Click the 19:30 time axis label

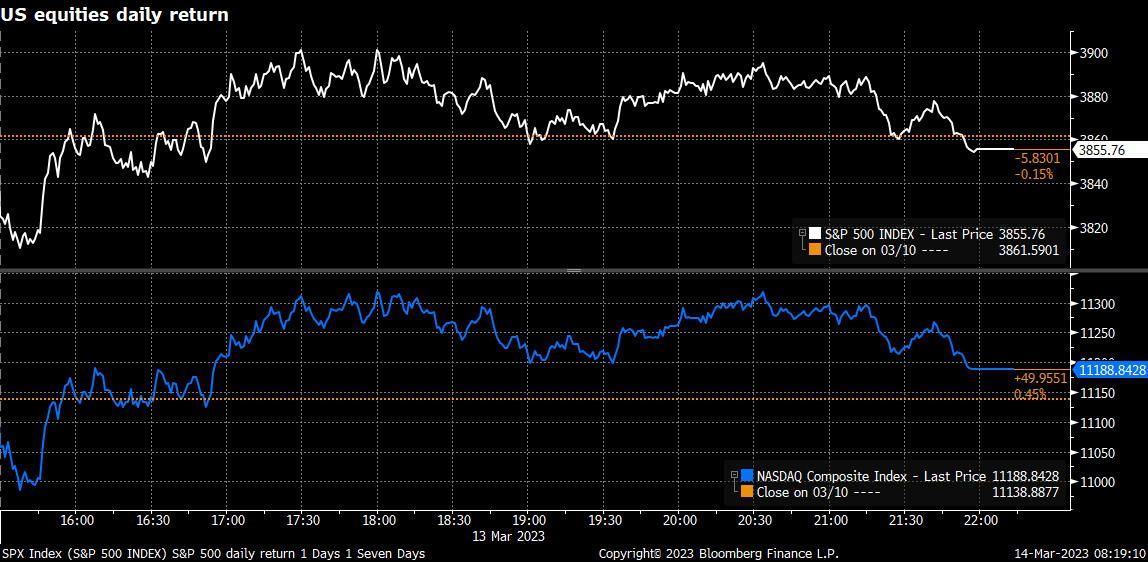pyautogui.click(x=604, y=520)
